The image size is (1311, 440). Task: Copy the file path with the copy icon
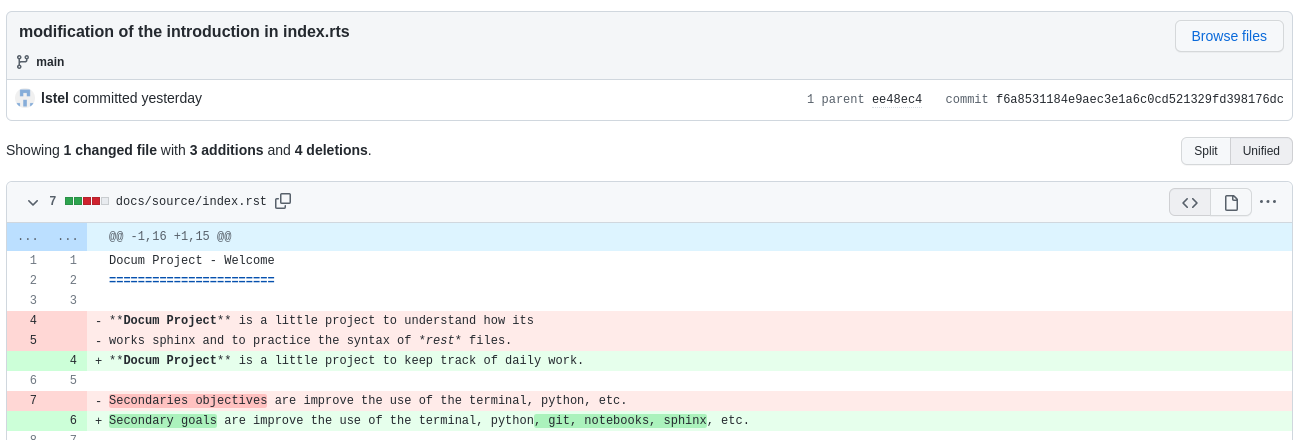pyautogui.click(x=283, y=201)
